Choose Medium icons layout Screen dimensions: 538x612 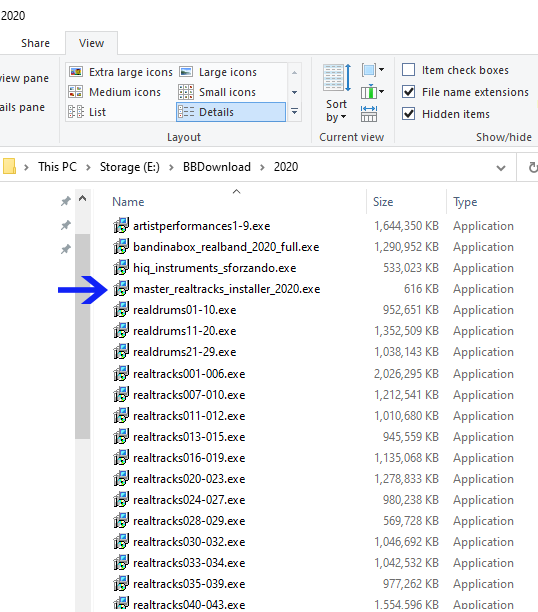[x=115, y=92]
